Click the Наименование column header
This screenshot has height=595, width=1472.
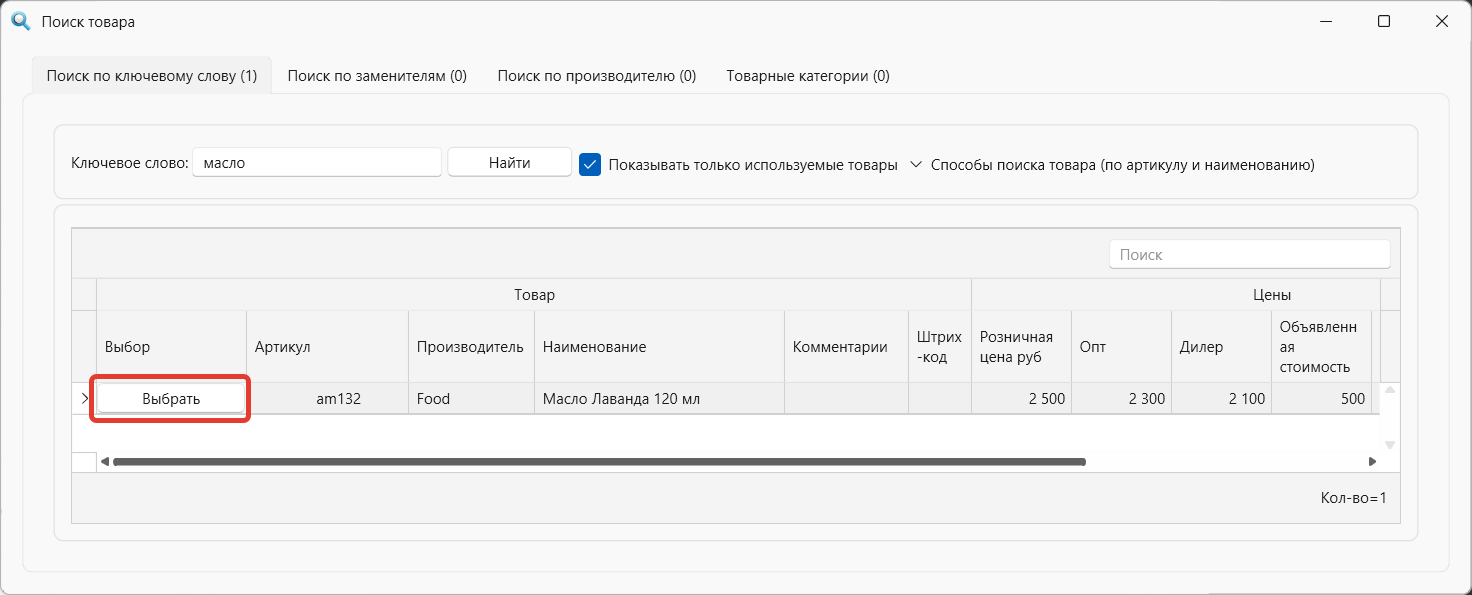click(659, 347)
